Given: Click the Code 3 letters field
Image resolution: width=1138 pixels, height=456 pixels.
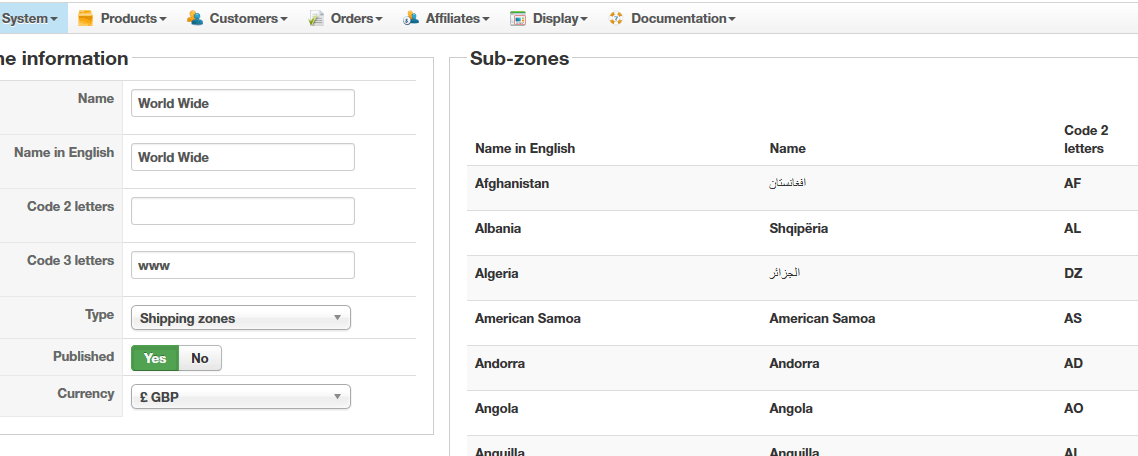Looking at the screenshot, I should 243,265.
